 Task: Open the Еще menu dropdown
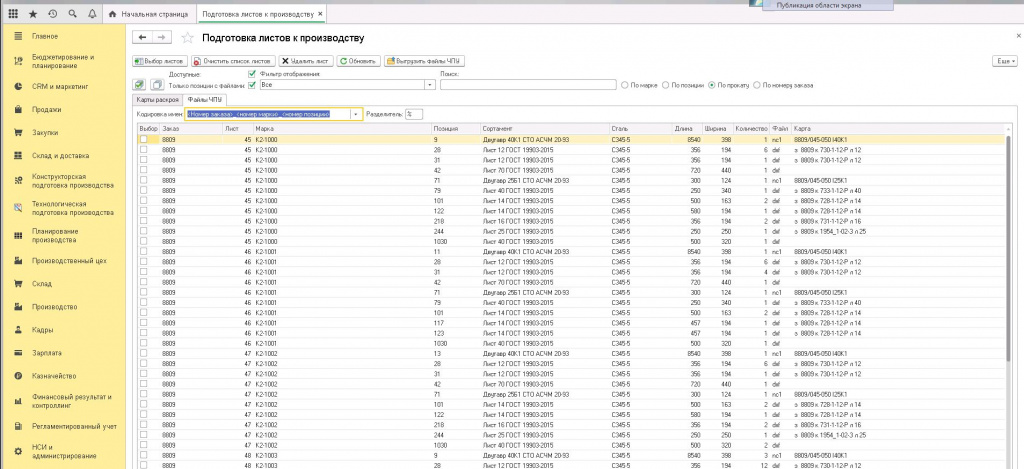pyautogui.click(x=1004, y=61)
